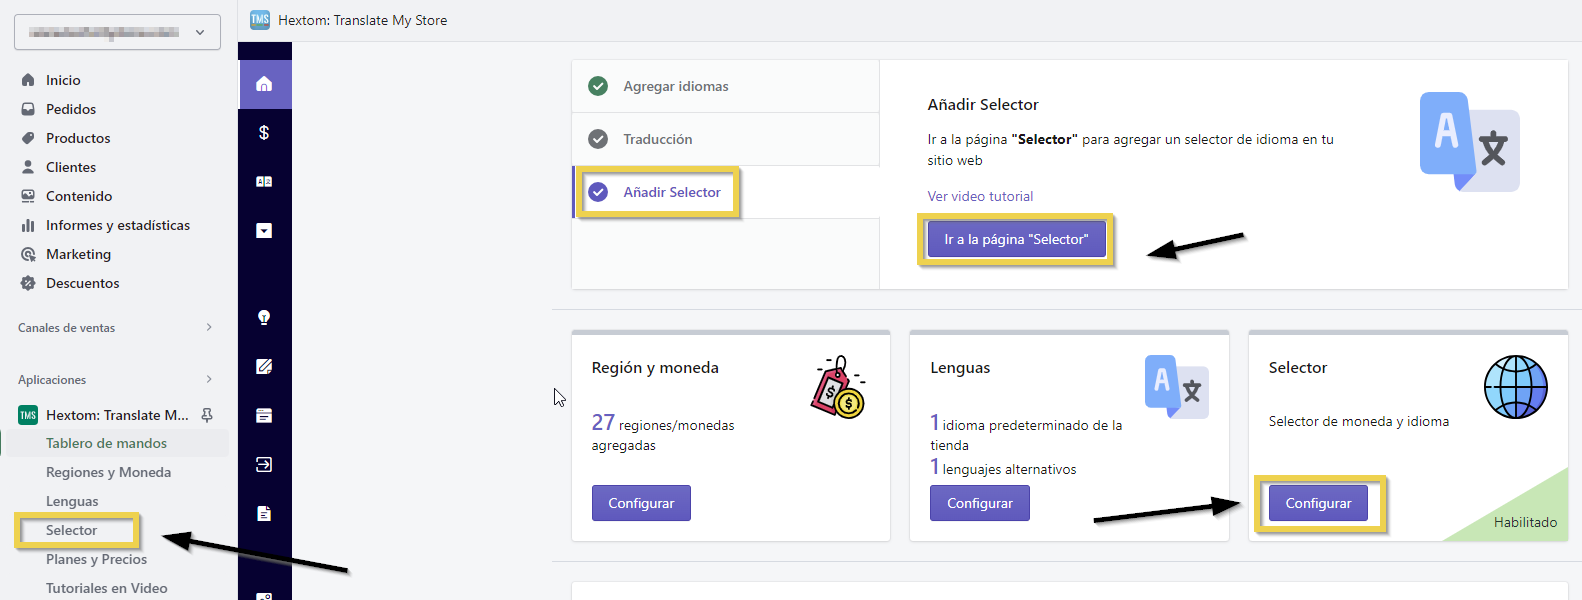Expand Canales de ventas section

209,328
